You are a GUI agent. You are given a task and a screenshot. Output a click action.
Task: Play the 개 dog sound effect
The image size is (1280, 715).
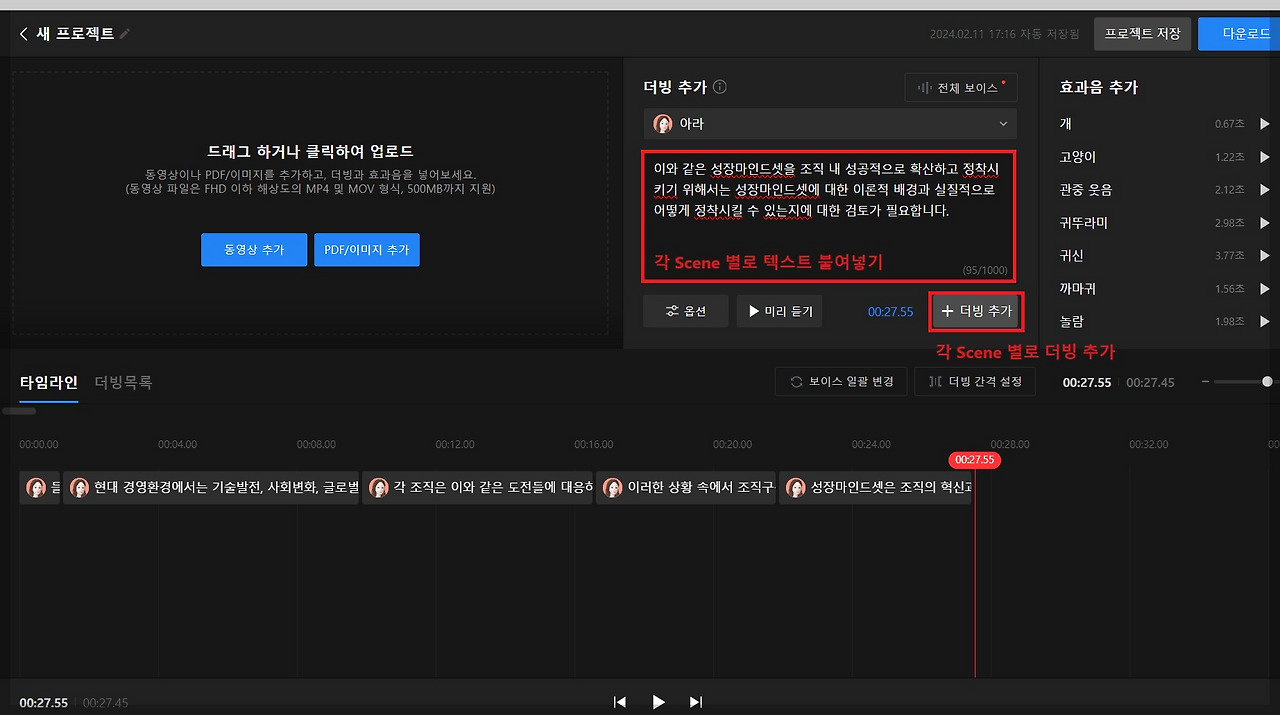(x=1264, y=122)
